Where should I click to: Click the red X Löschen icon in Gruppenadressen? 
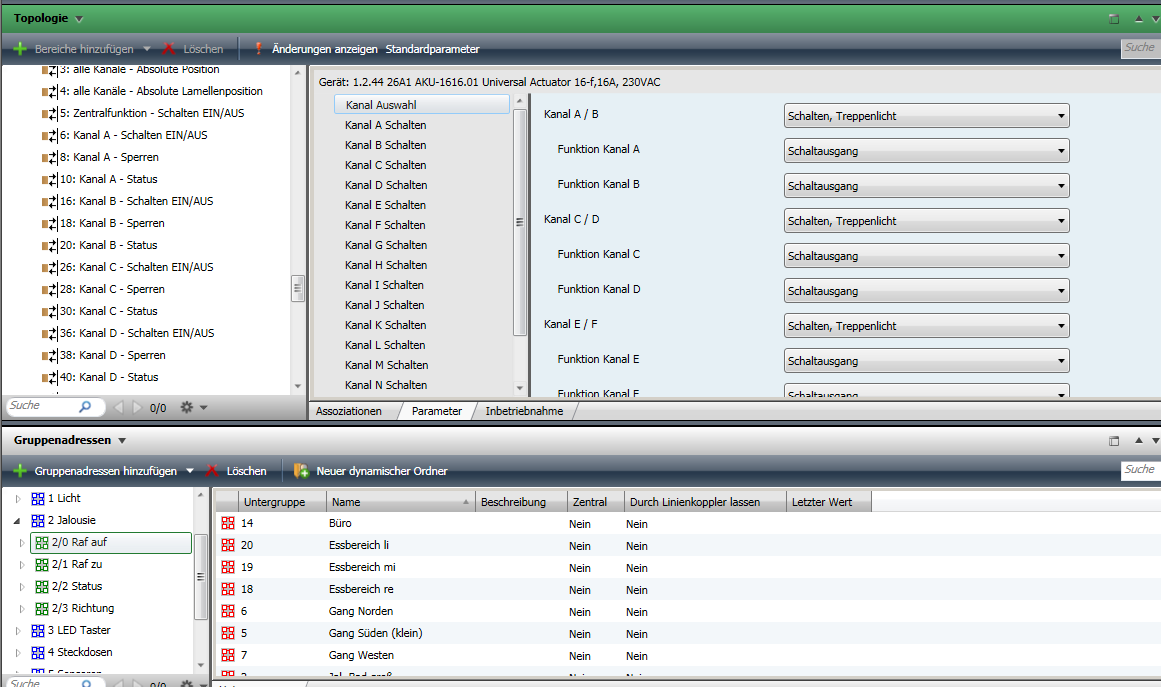point(213,471)
